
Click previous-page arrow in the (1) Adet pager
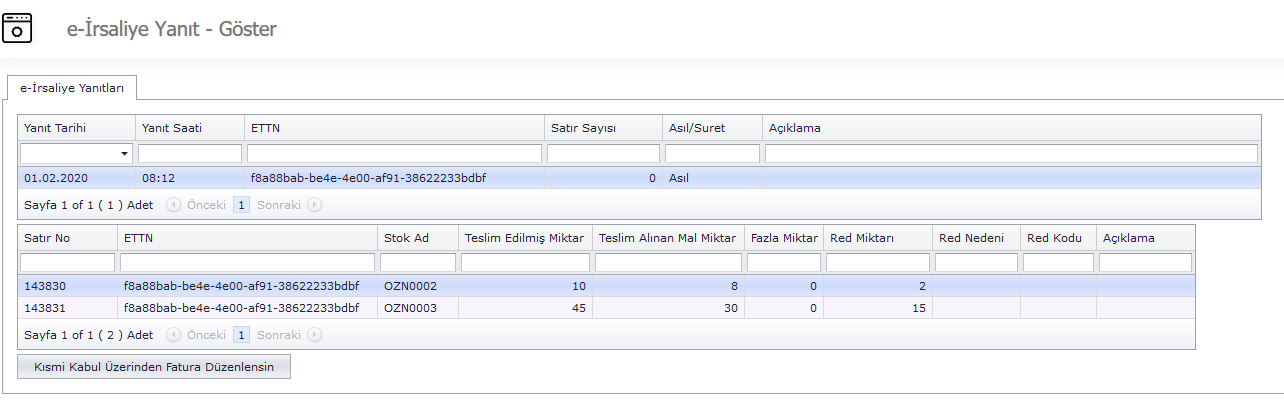click(x=173, y=204)
